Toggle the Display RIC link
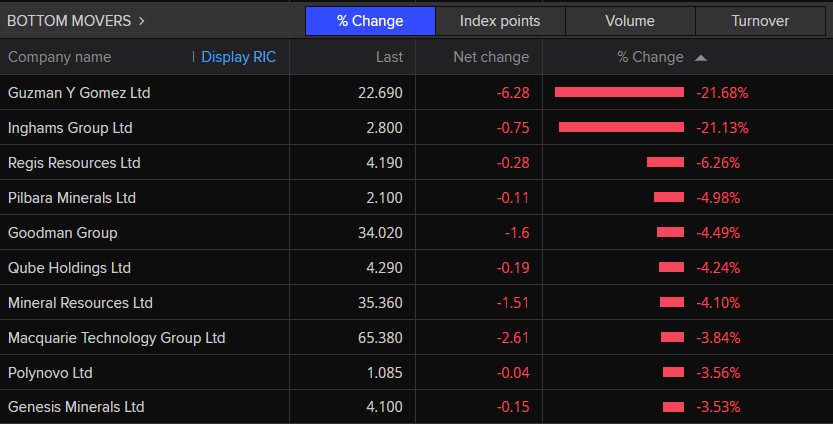Screen dimensions: 833x424 [238, 57]
